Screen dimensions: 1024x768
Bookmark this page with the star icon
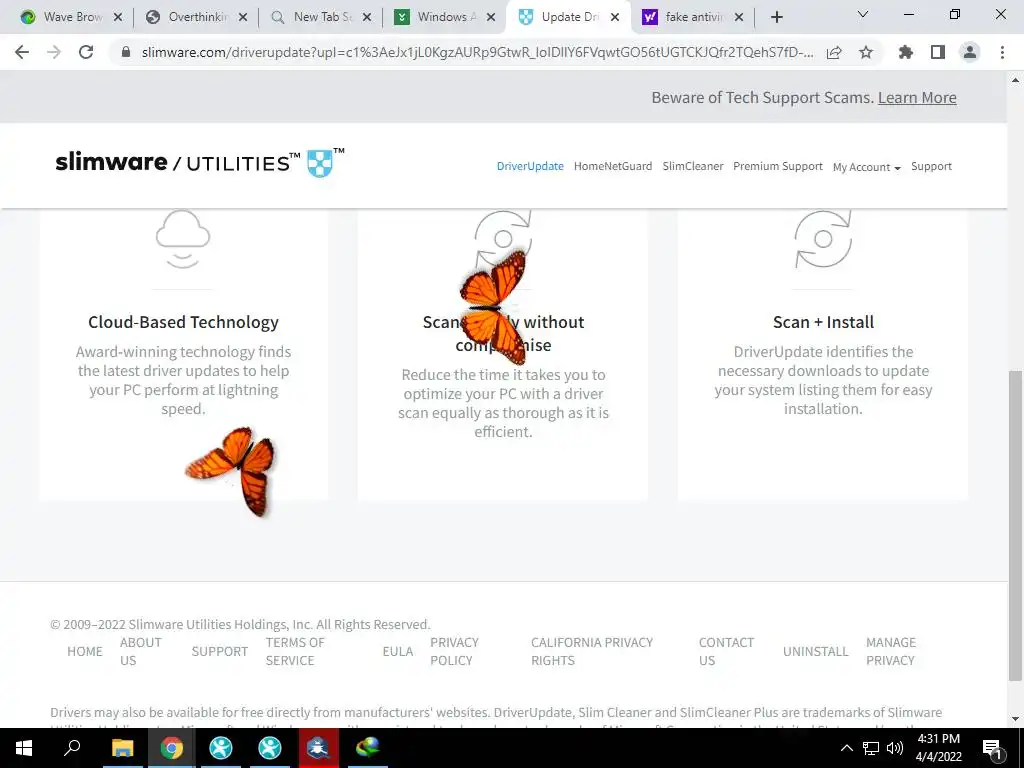coord(866,52)
